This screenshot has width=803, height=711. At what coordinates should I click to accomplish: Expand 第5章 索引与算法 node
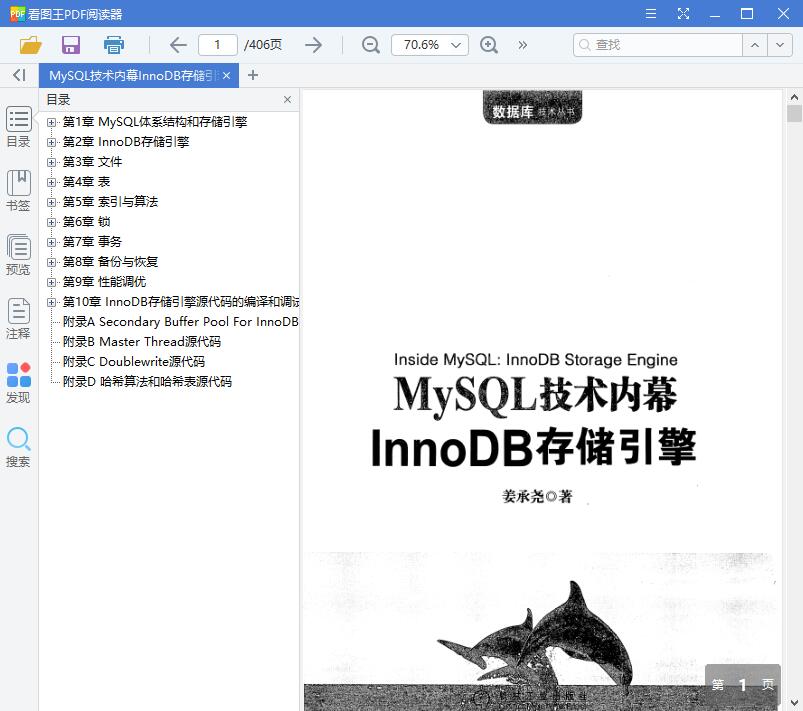tap(51, 202)
